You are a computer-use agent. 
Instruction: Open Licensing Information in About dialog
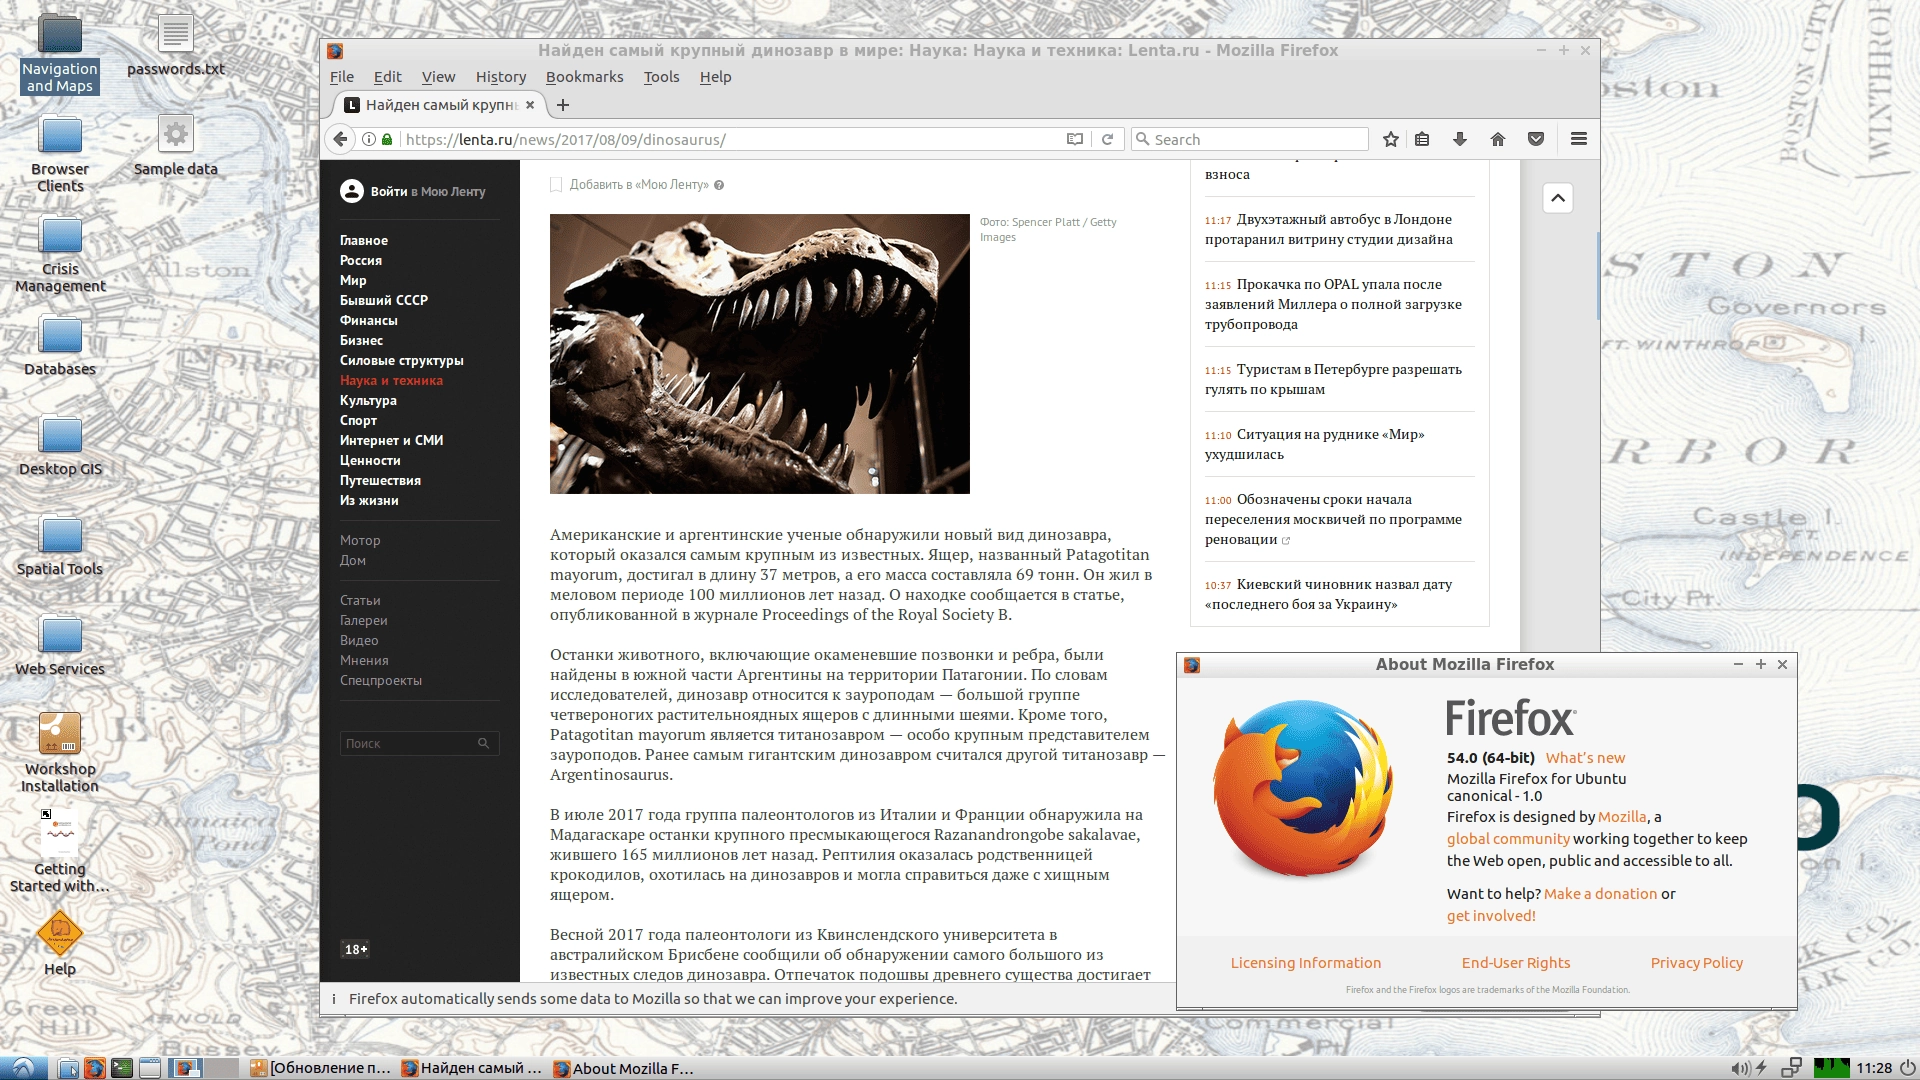1306,963
